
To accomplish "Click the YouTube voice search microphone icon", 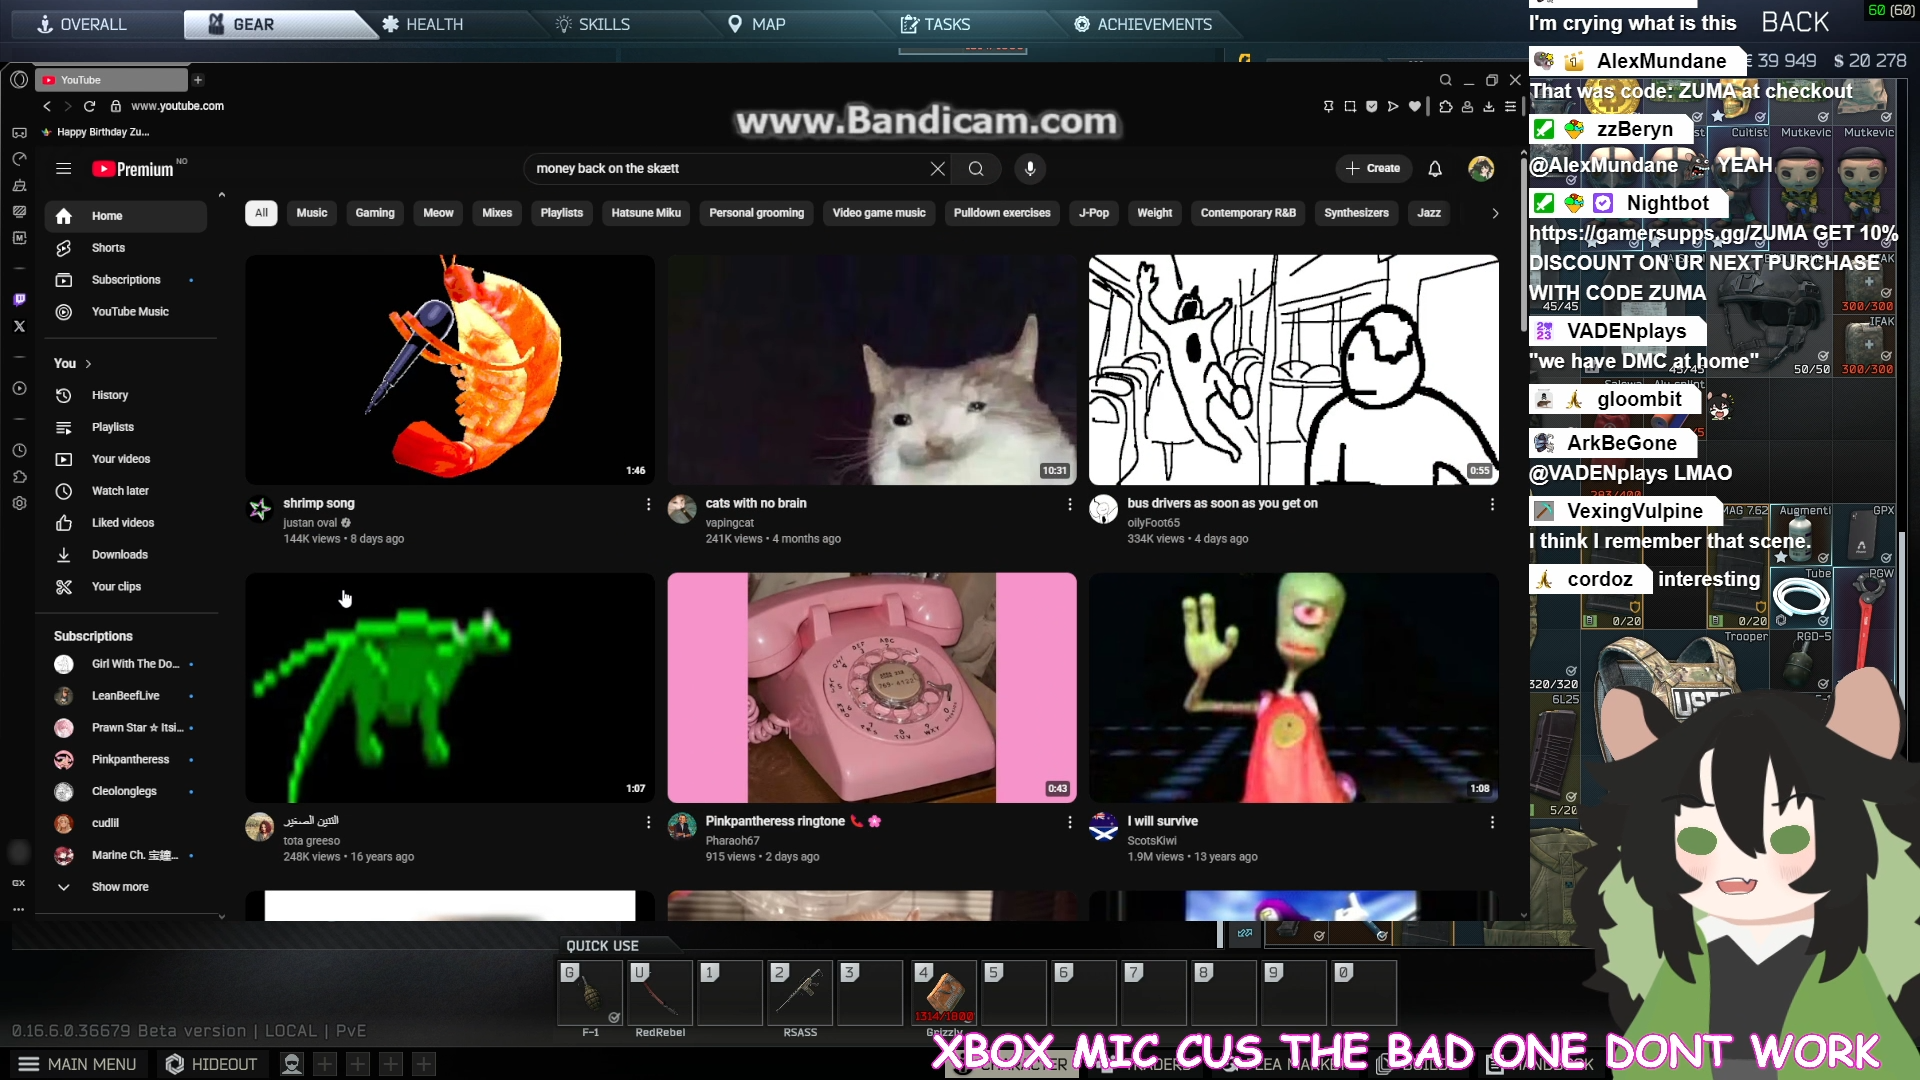I will click(x=1030, y=169).
